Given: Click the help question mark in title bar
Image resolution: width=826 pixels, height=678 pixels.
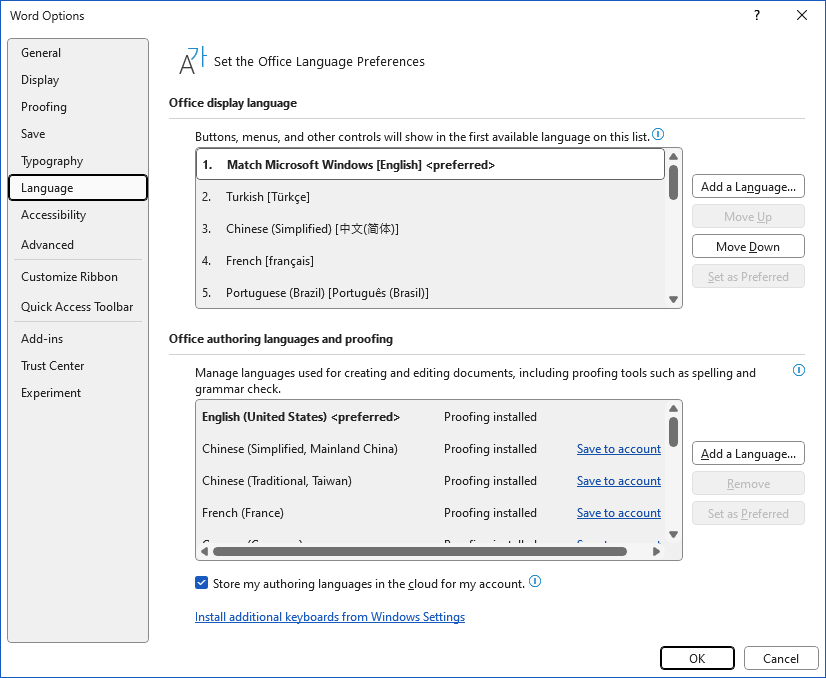Looking at the screenshot, I should pyautogui.click(x=756, y=15).
